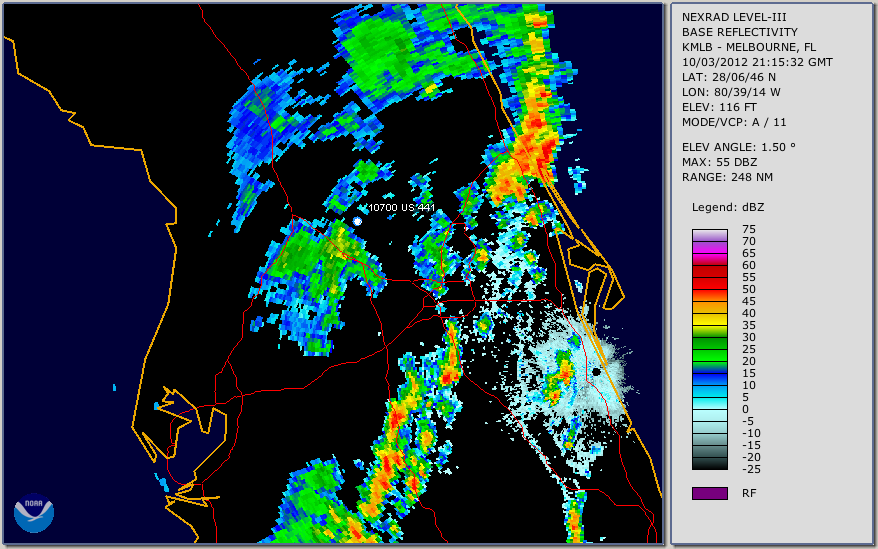Click the 30 dBZ green legend band
The height and width of the screenshot is (549, 878).
pyautogui.click(x=709, y=343)
